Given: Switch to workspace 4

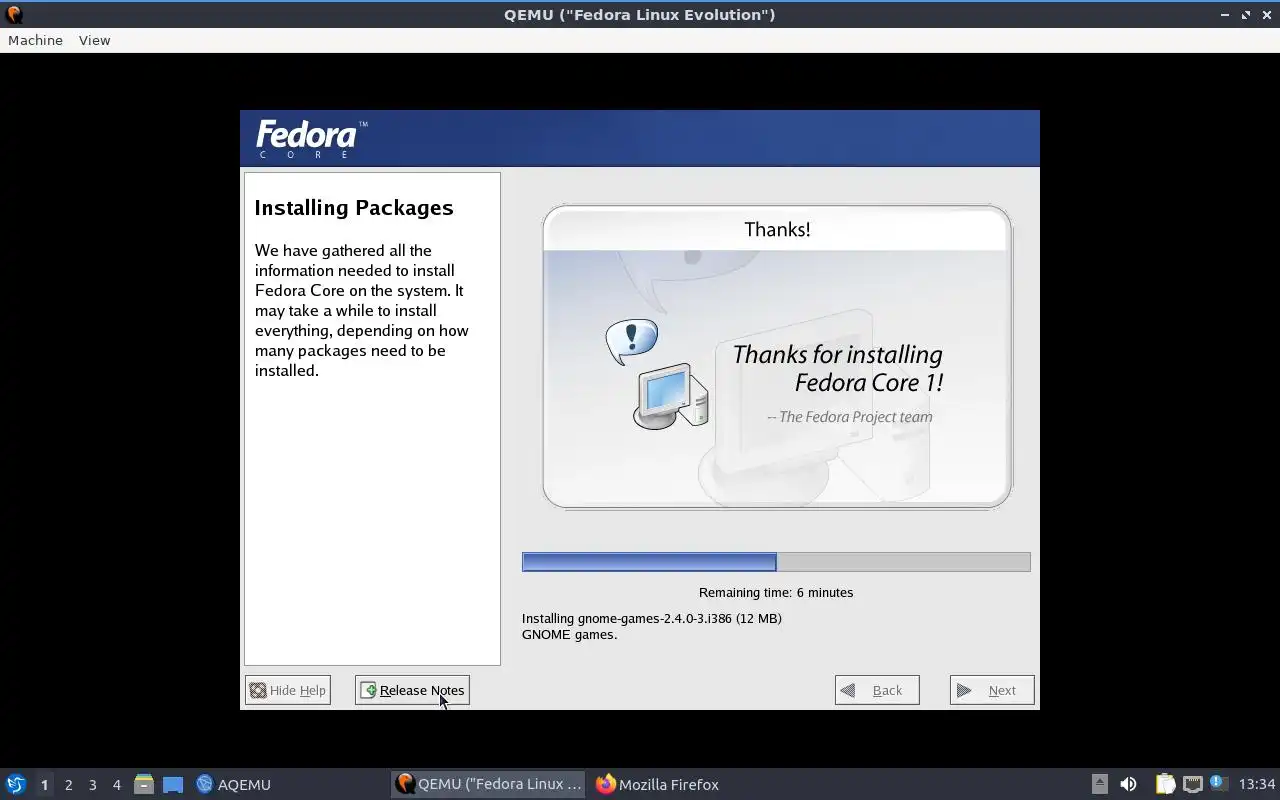Looking at the screenshot, I should pyautogui.click(x=116, y=784).
